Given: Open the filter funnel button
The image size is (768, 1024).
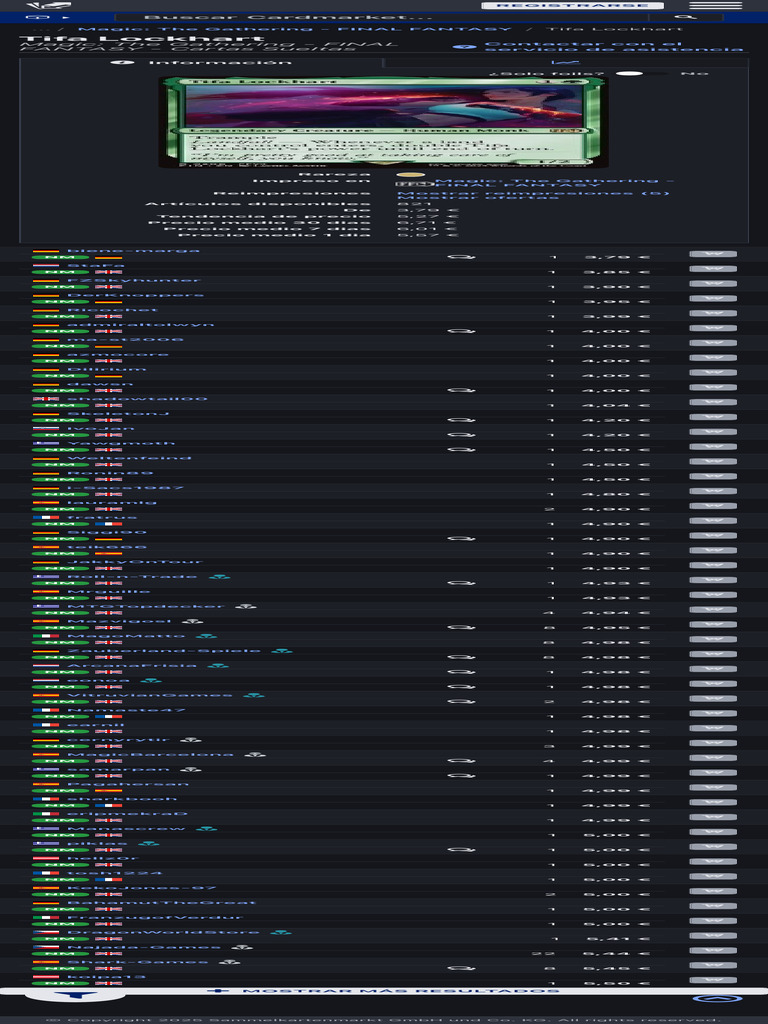Looking at the screenshot, I should pyautogui.click(x=75, y=995).
